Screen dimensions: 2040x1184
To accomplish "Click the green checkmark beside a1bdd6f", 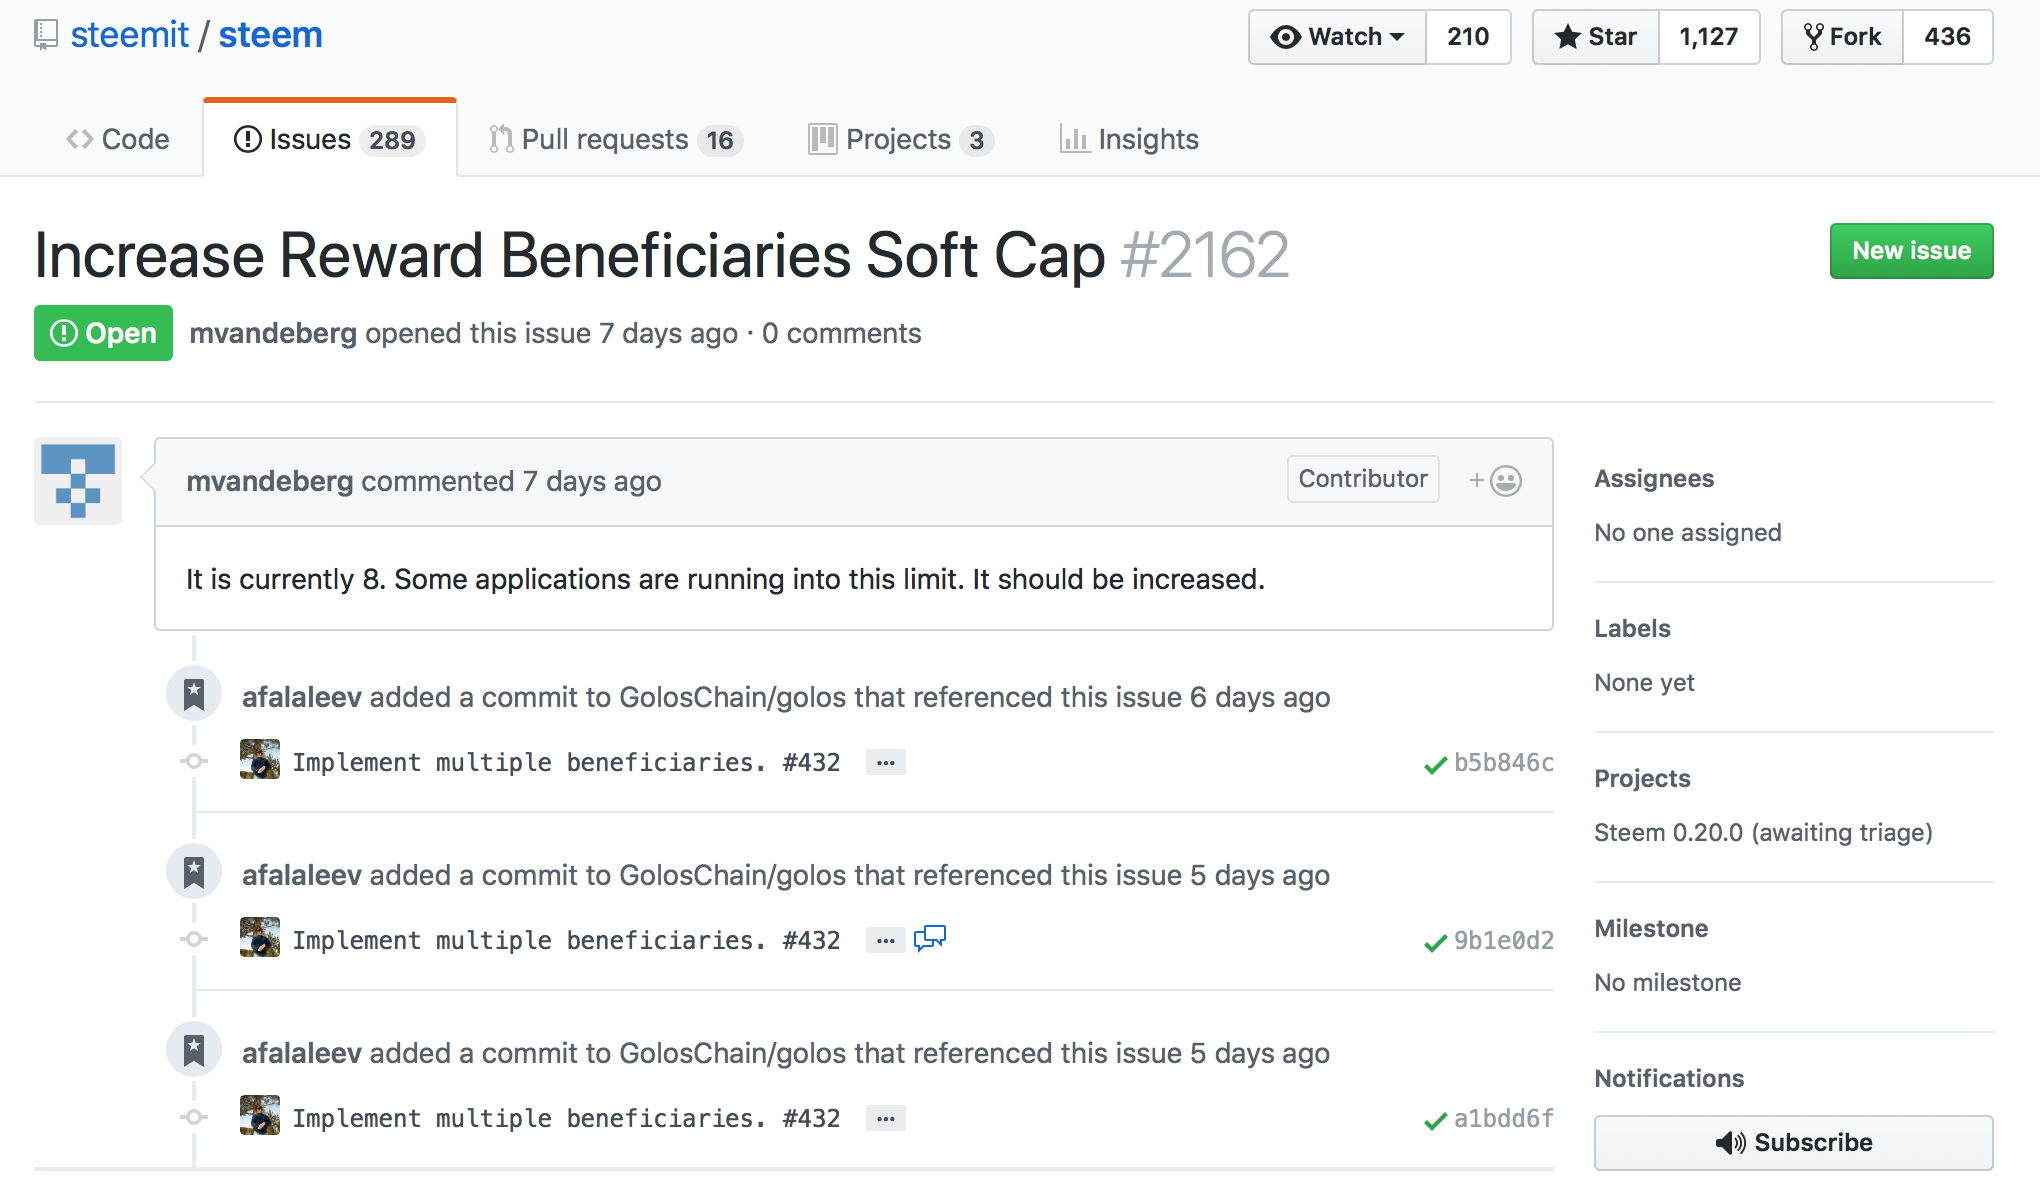I will tap(1435, 1121).
